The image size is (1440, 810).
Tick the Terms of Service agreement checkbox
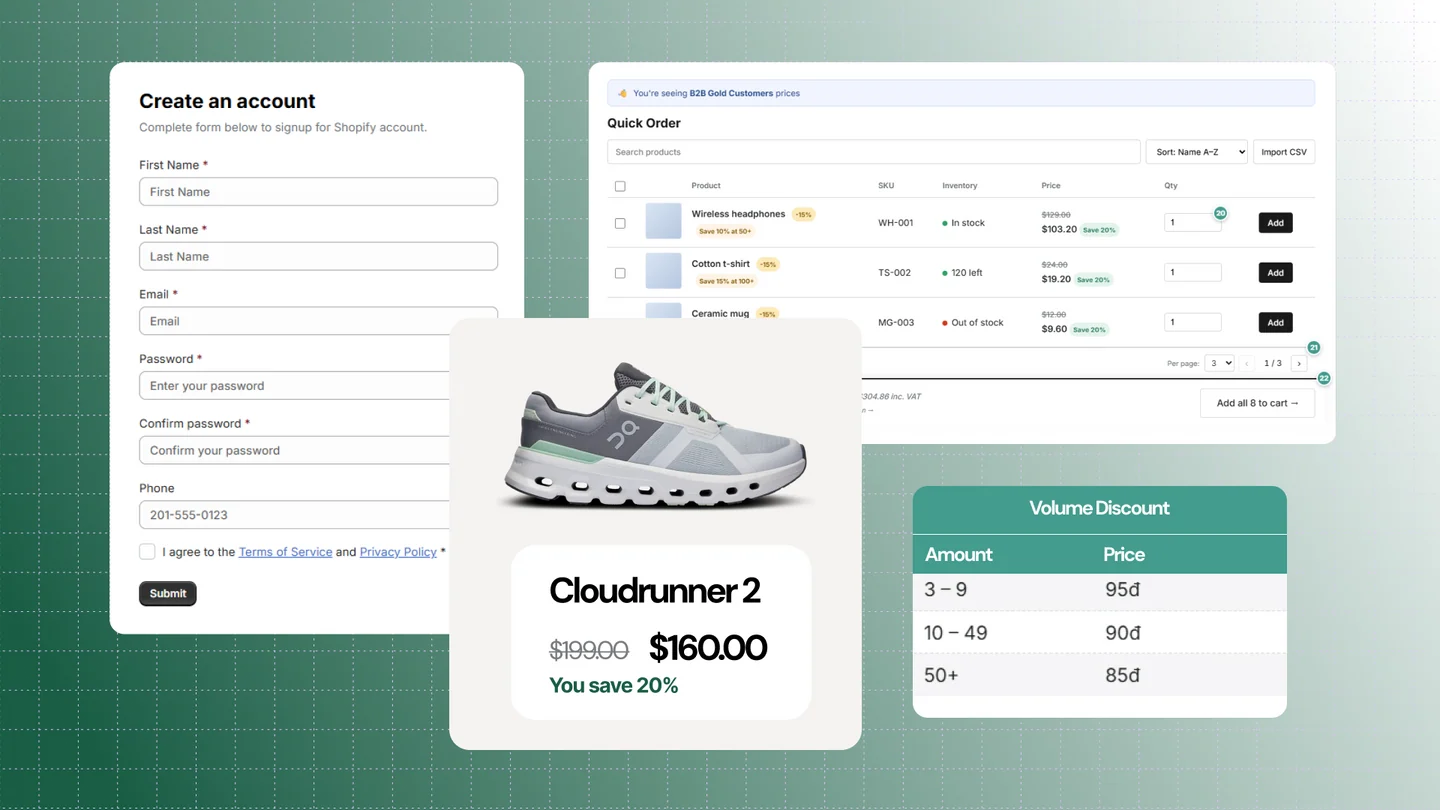[x=147, y=552]
